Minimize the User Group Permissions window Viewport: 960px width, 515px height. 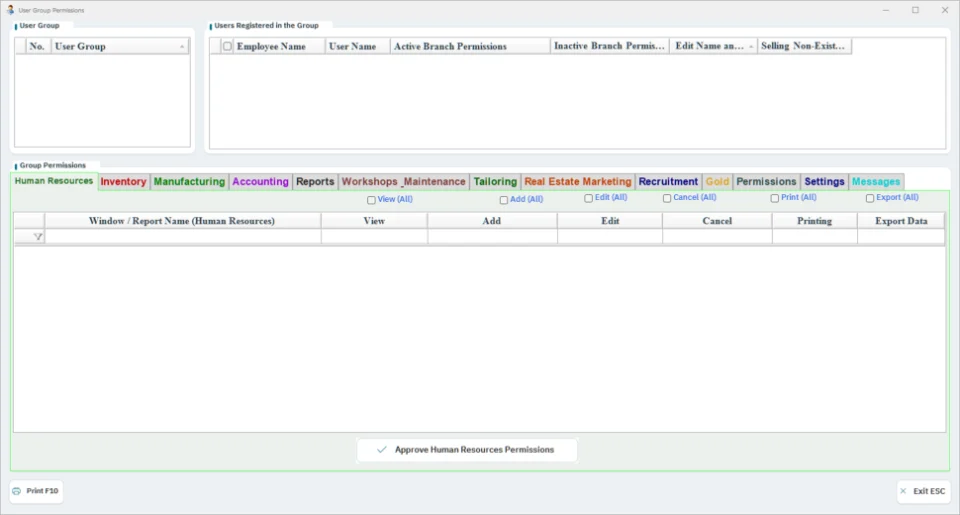[886, 10]
